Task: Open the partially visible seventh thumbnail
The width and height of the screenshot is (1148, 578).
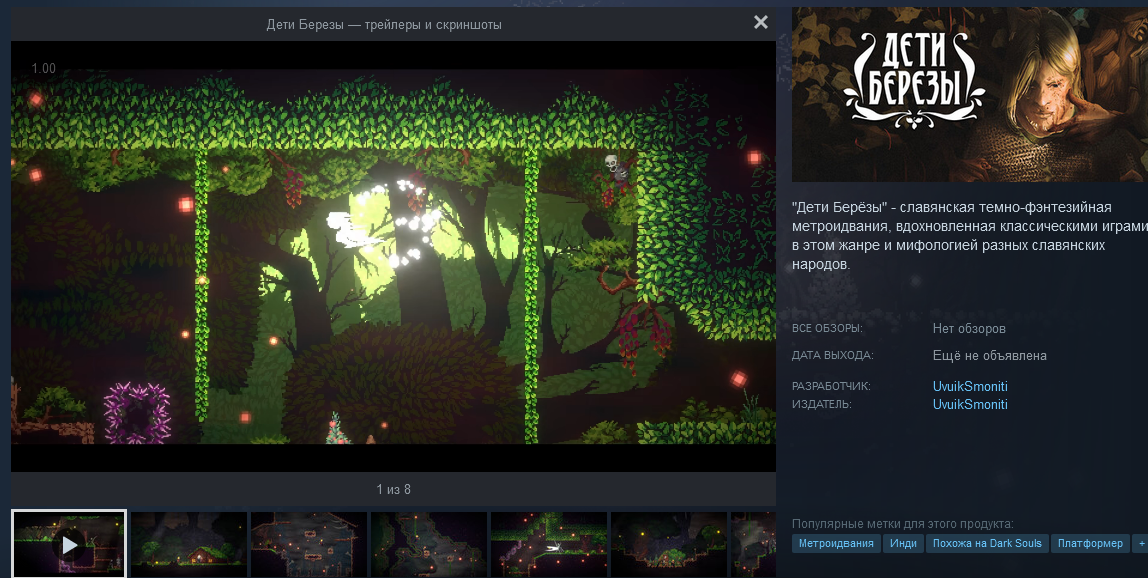Action: click(753, 544)
